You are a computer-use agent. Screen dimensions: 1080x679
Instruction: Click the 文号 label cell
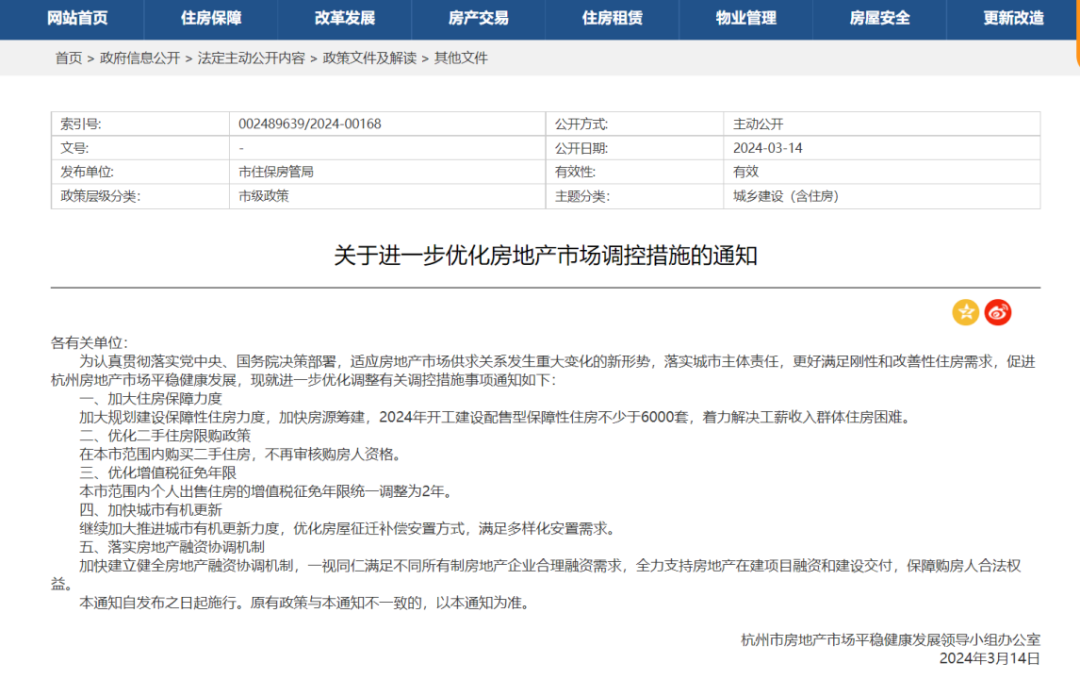coord(141,148)
